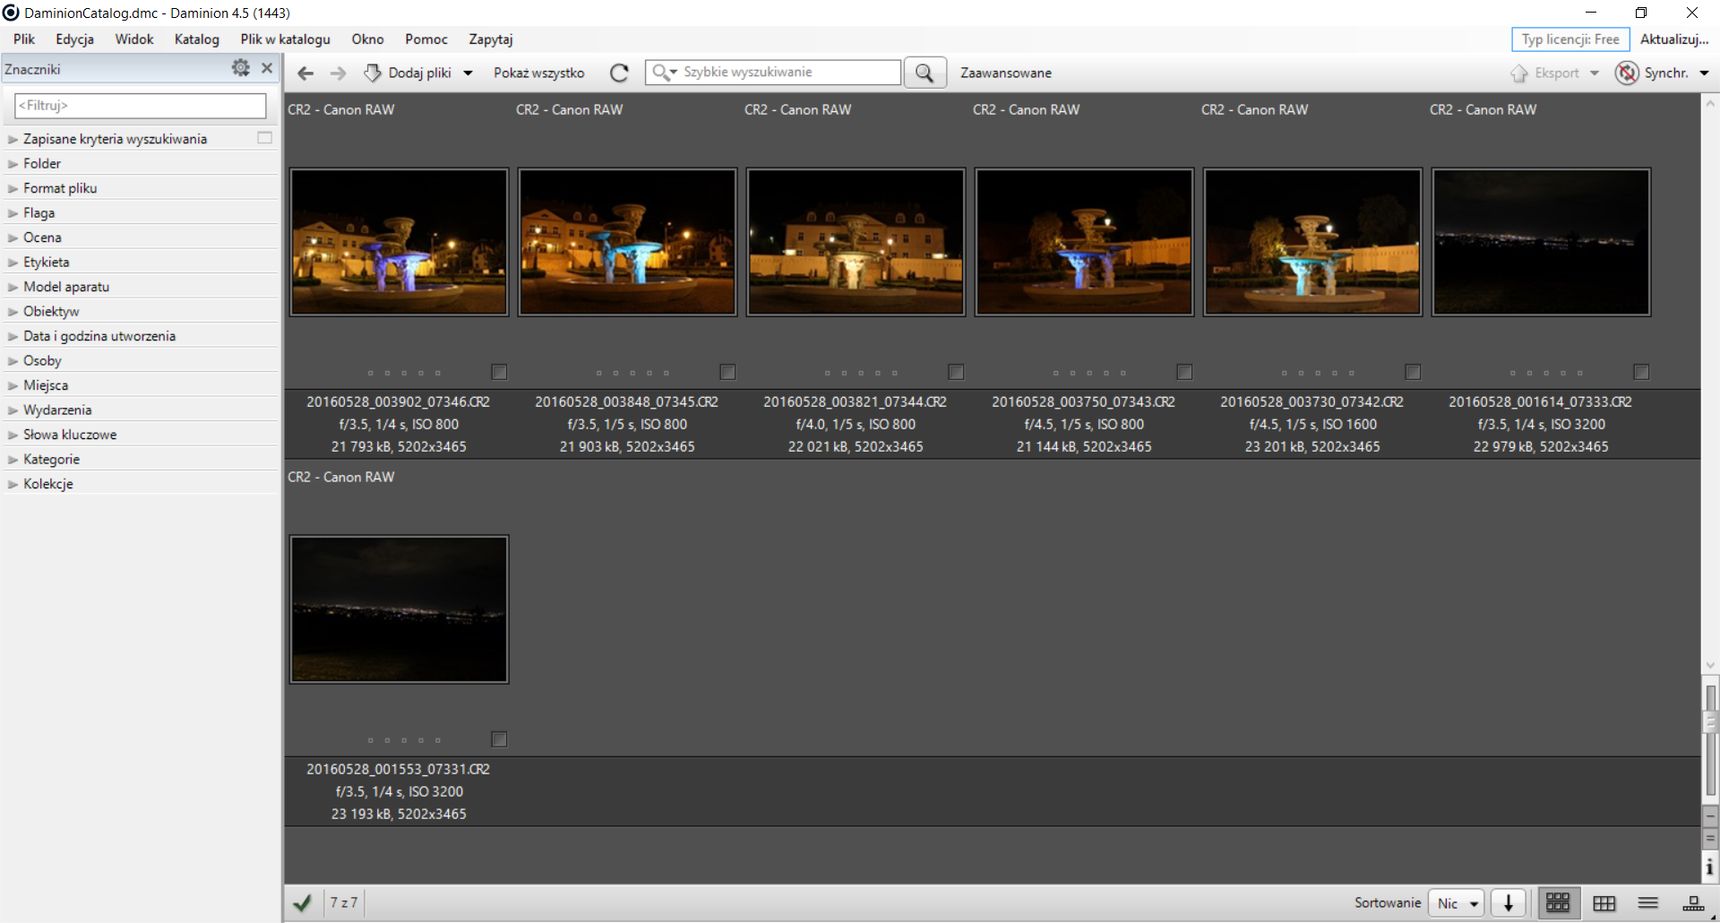This screenshot has width=1720, height=923.
Task: Expand the Folder tag group
Action: pyautogui.click(x=13, y=164)
